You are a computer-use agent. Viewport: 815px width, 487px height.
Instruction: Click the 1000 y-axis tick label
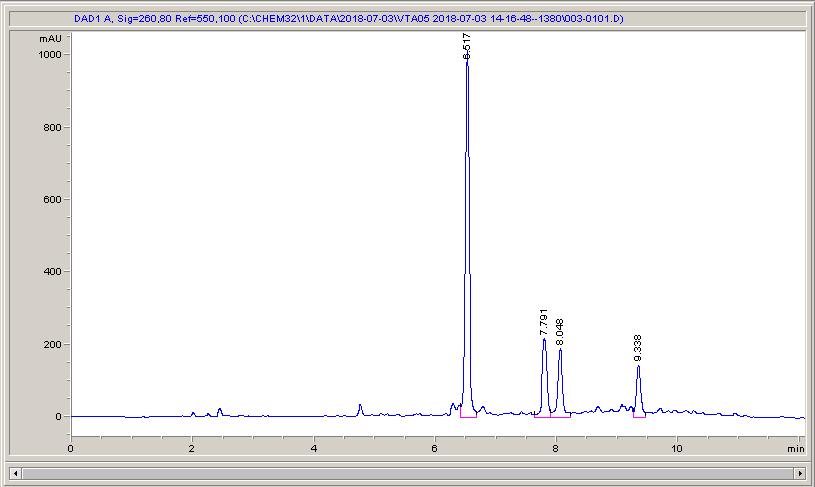click(x=50, y=55)
